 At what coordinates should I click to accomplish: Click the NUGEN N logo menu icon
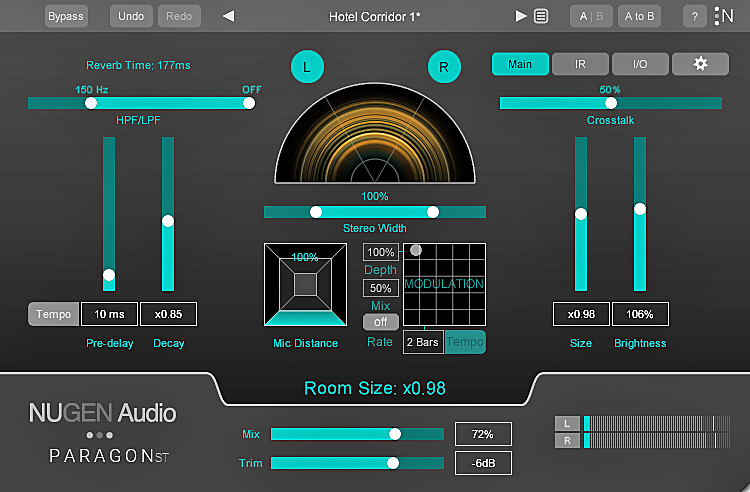pyautogui.click(x=724, y=16)
